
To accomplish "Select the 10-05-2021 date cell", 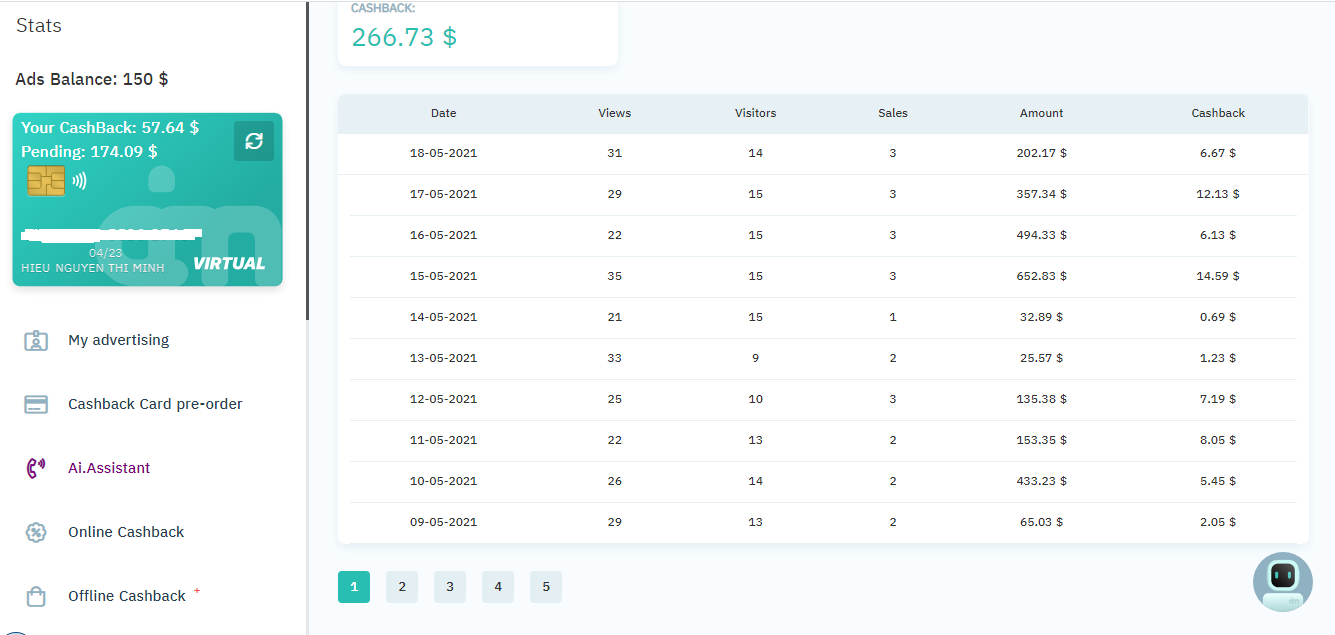I will 444,481.
